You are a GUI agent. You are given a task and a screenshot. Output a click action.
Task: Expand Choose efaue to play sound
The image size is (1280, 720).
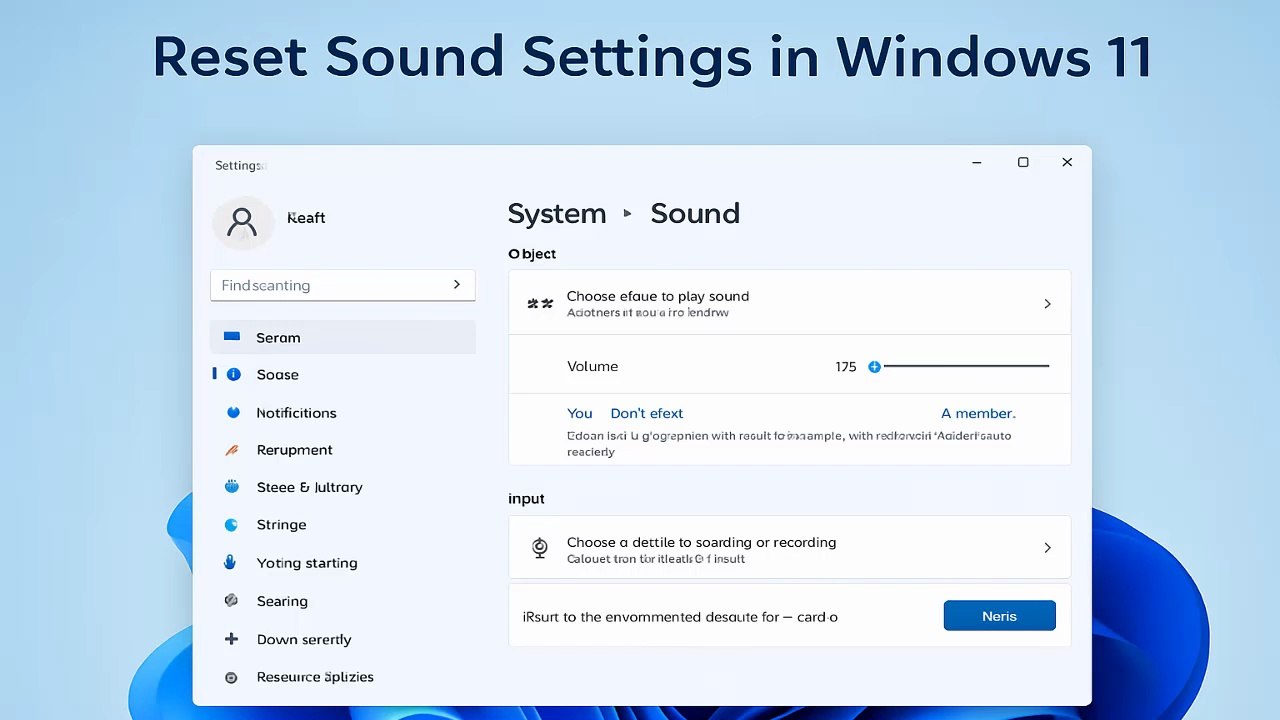[1047, 304]
